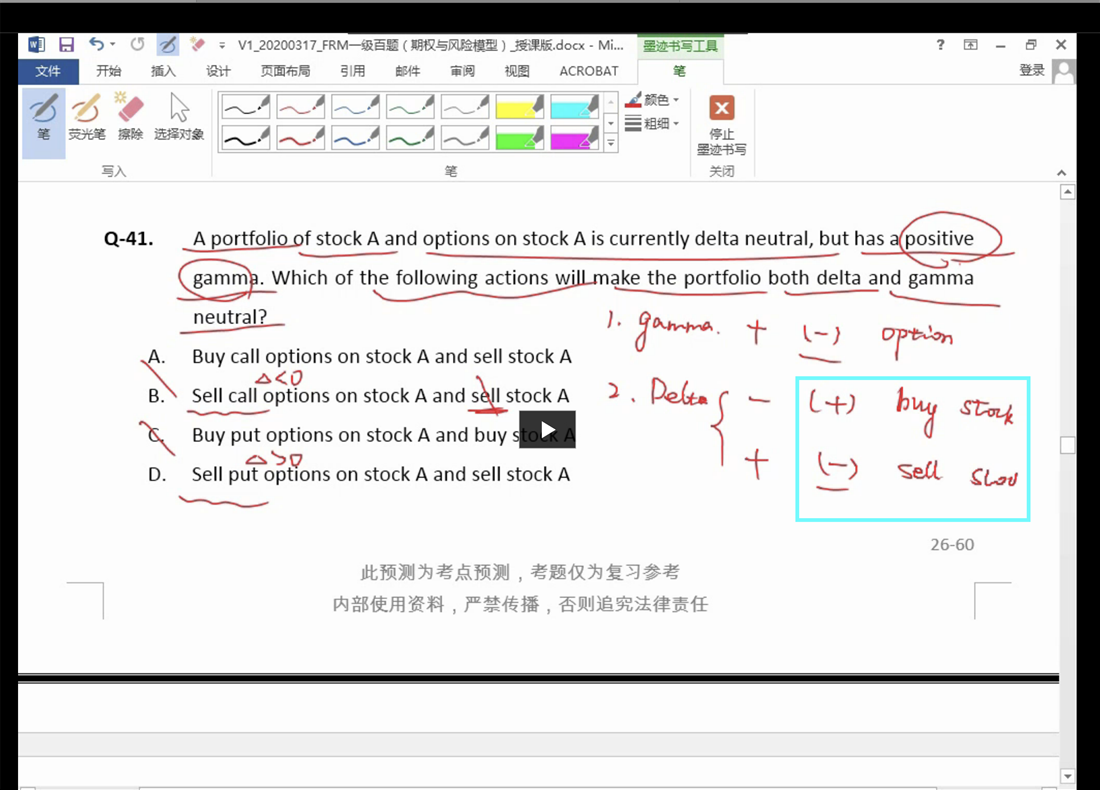Switch to the 开始 Home tab

click(x=109, y=71)
